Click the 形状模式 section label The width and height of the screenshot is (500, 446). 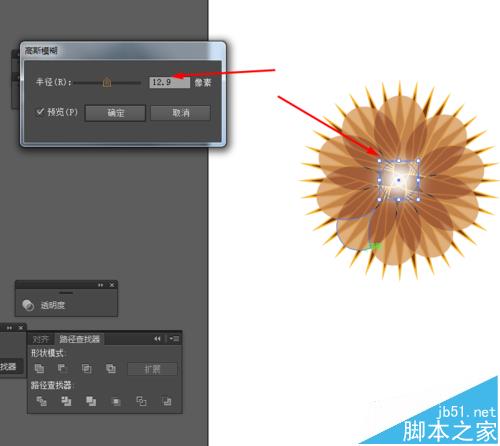(48, 353)
